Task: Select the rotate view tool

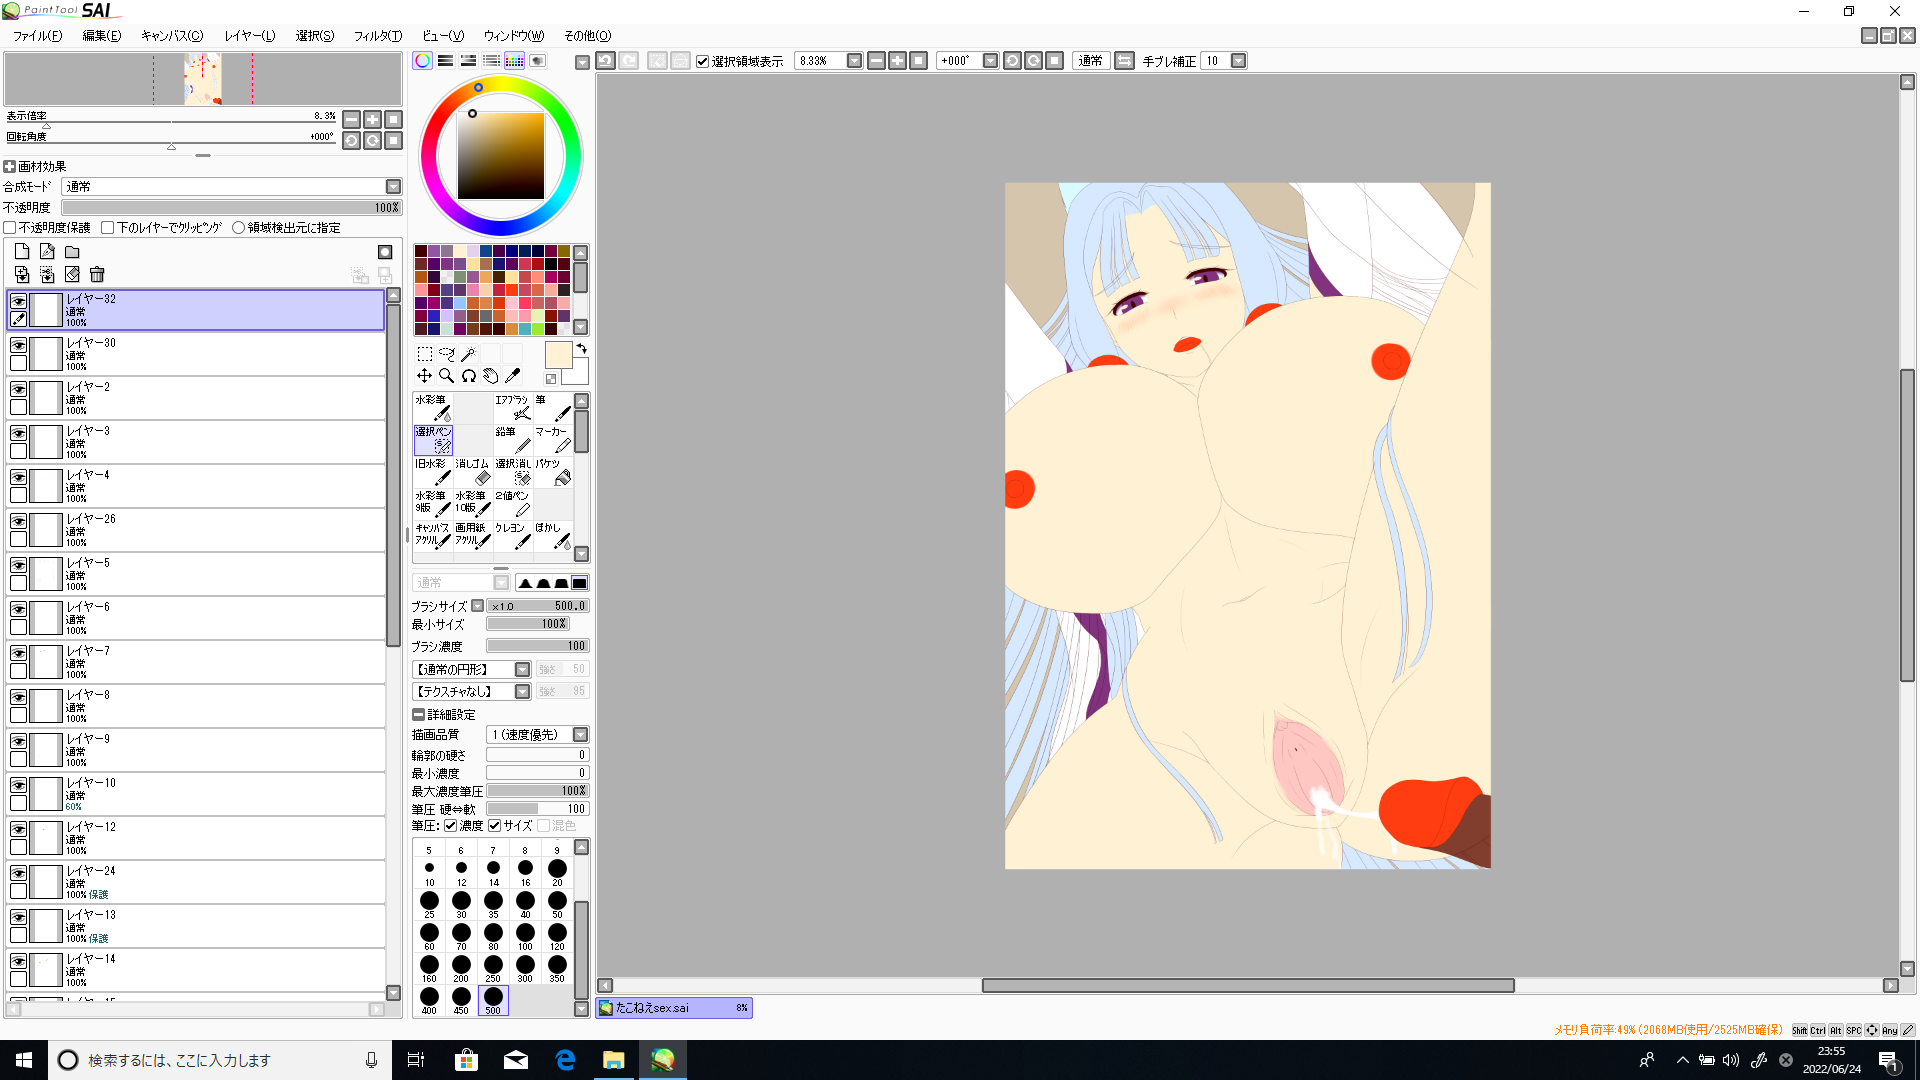Action: [469, 376]
